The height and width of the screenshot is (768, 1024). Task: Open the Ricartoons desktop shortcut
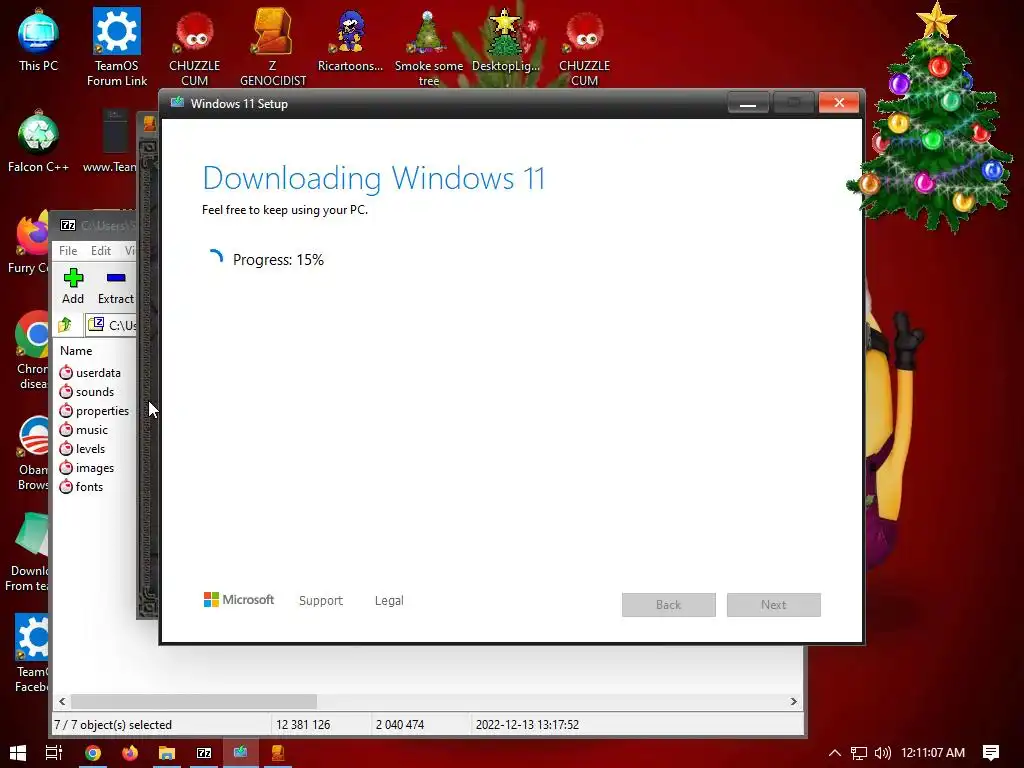coord(350,40)
